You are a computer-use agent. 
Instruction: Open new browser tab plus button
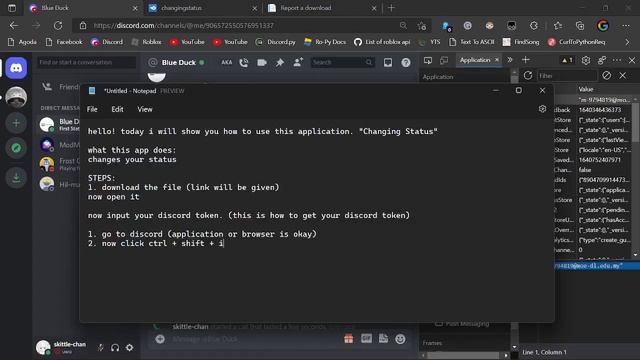391,8
